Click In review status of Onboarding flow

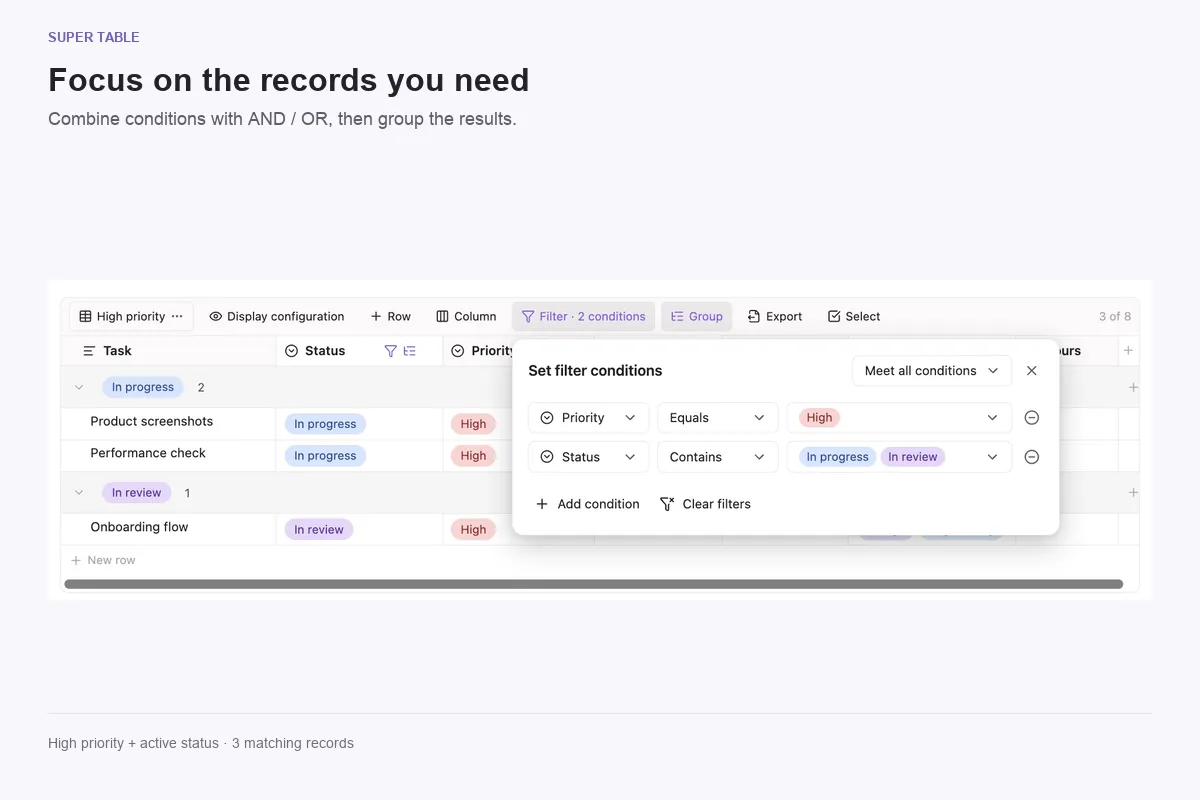tap(319, 530)
